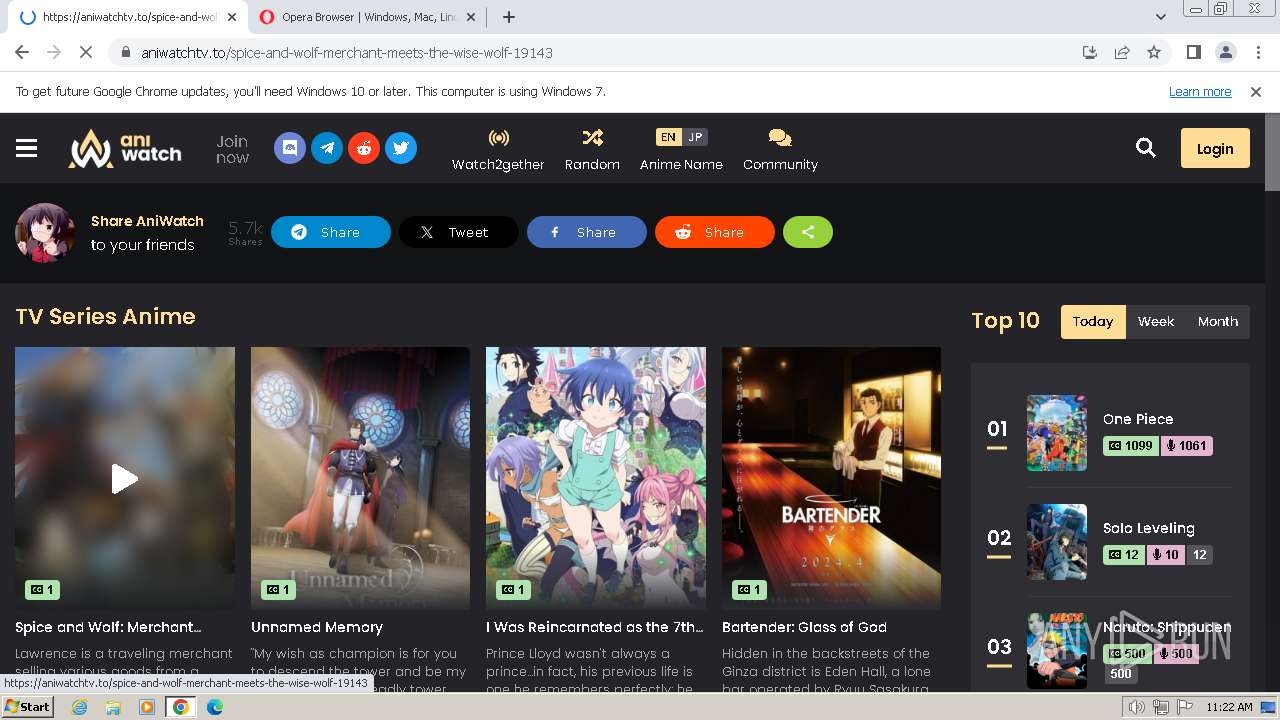
Task: Open Microsoft Edge from taskbar
Action: pyautogui.click(x=214, y=707)
